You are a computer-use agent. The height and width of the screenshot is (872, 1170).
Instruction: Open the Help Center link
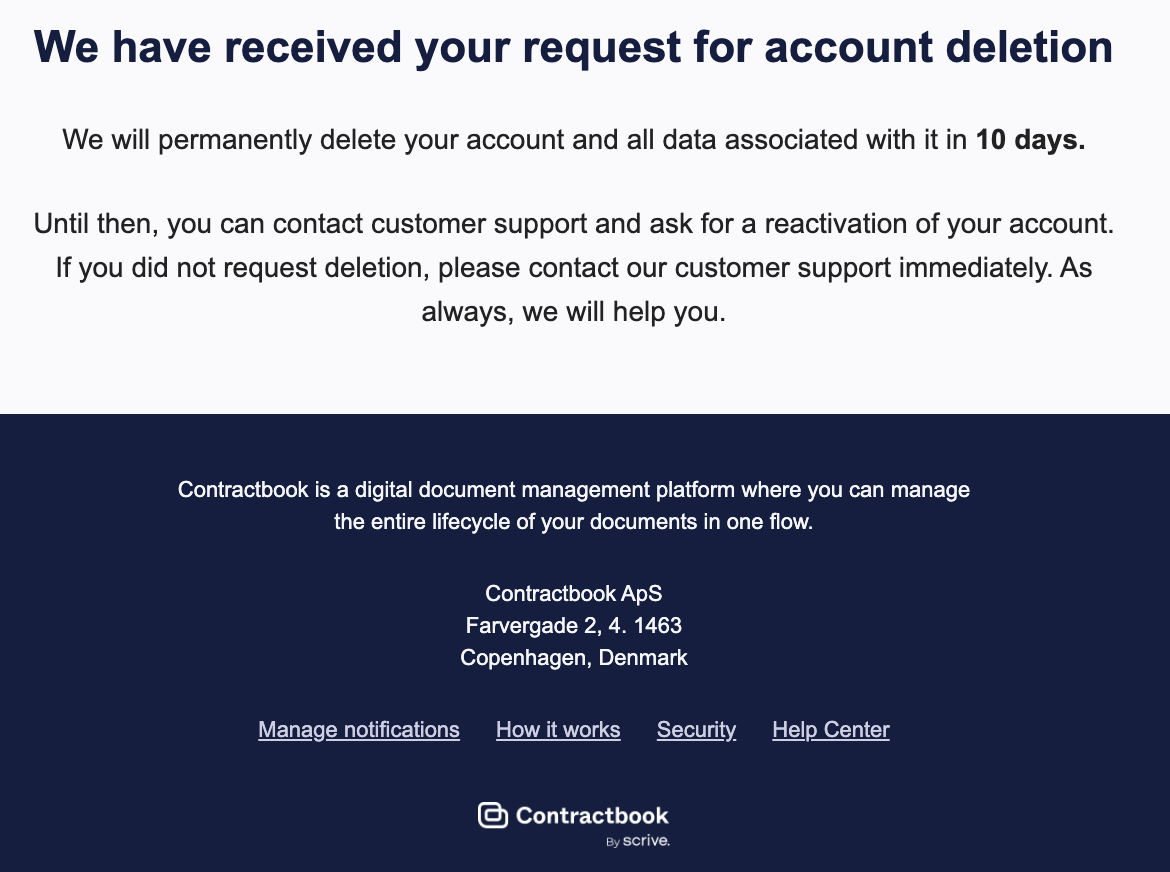point(830,730)
